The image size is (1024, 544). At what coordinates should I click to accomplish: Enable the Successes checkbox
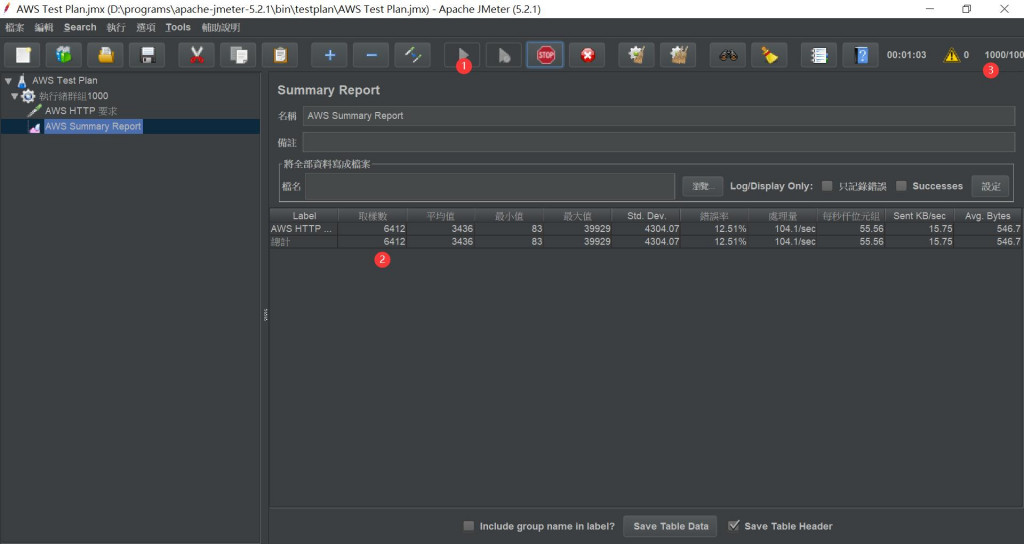pos(901,186)
